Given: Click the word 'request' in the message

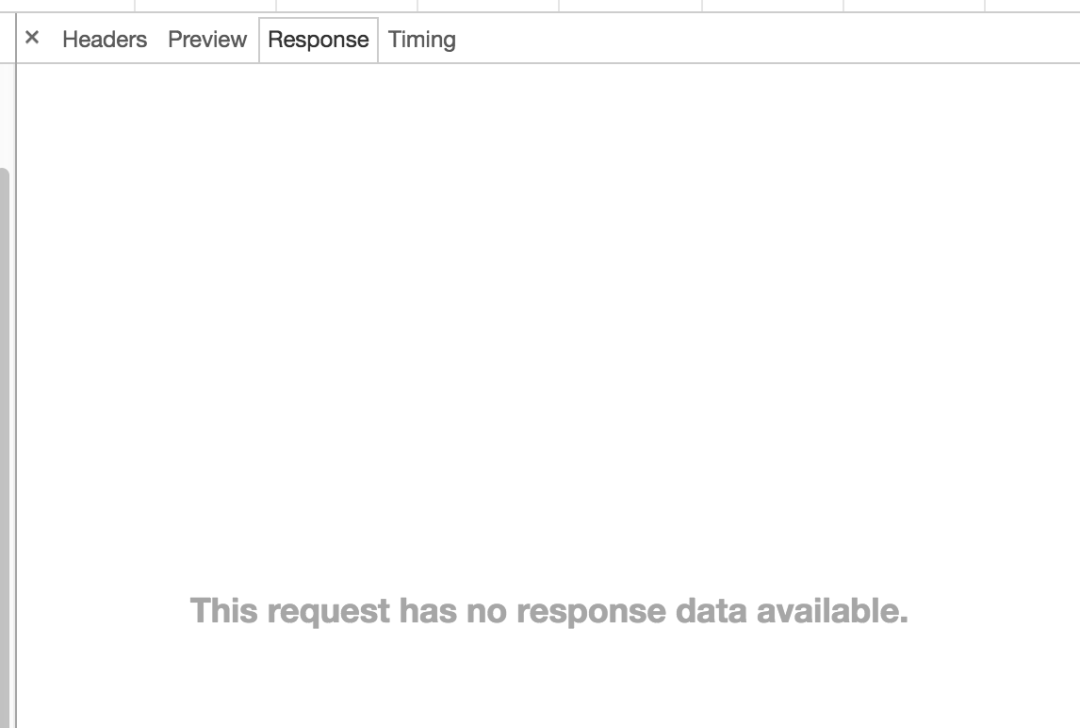Looking at the screenshot, I should coord(329,611).
